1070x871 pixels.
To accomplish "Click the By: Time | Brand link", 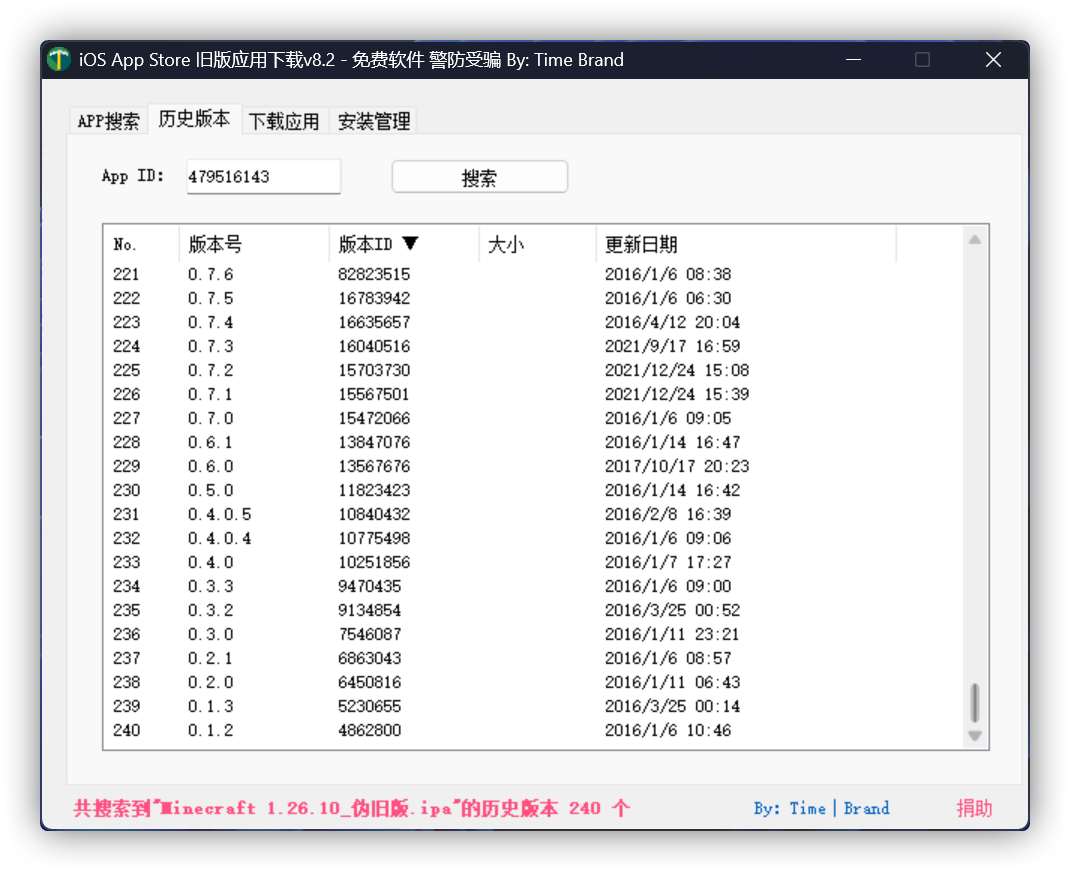I will tap(821, 808).
